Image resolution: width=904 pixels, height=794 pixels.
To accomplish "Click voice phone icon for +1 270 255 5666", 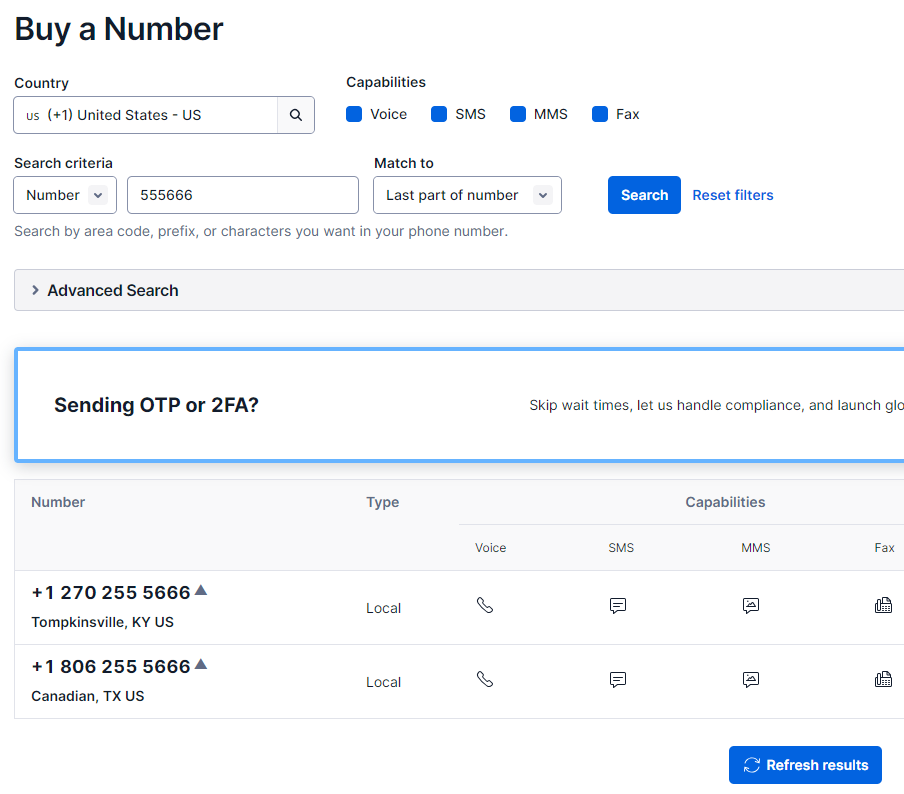I will 485,605.
